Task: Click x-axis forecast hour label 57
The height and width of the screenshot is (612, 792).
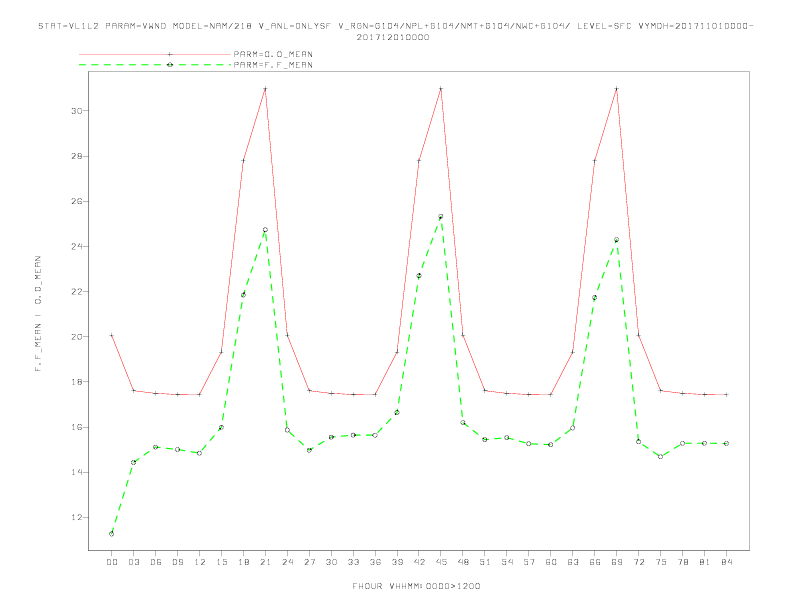Action: tap(529, 562)
